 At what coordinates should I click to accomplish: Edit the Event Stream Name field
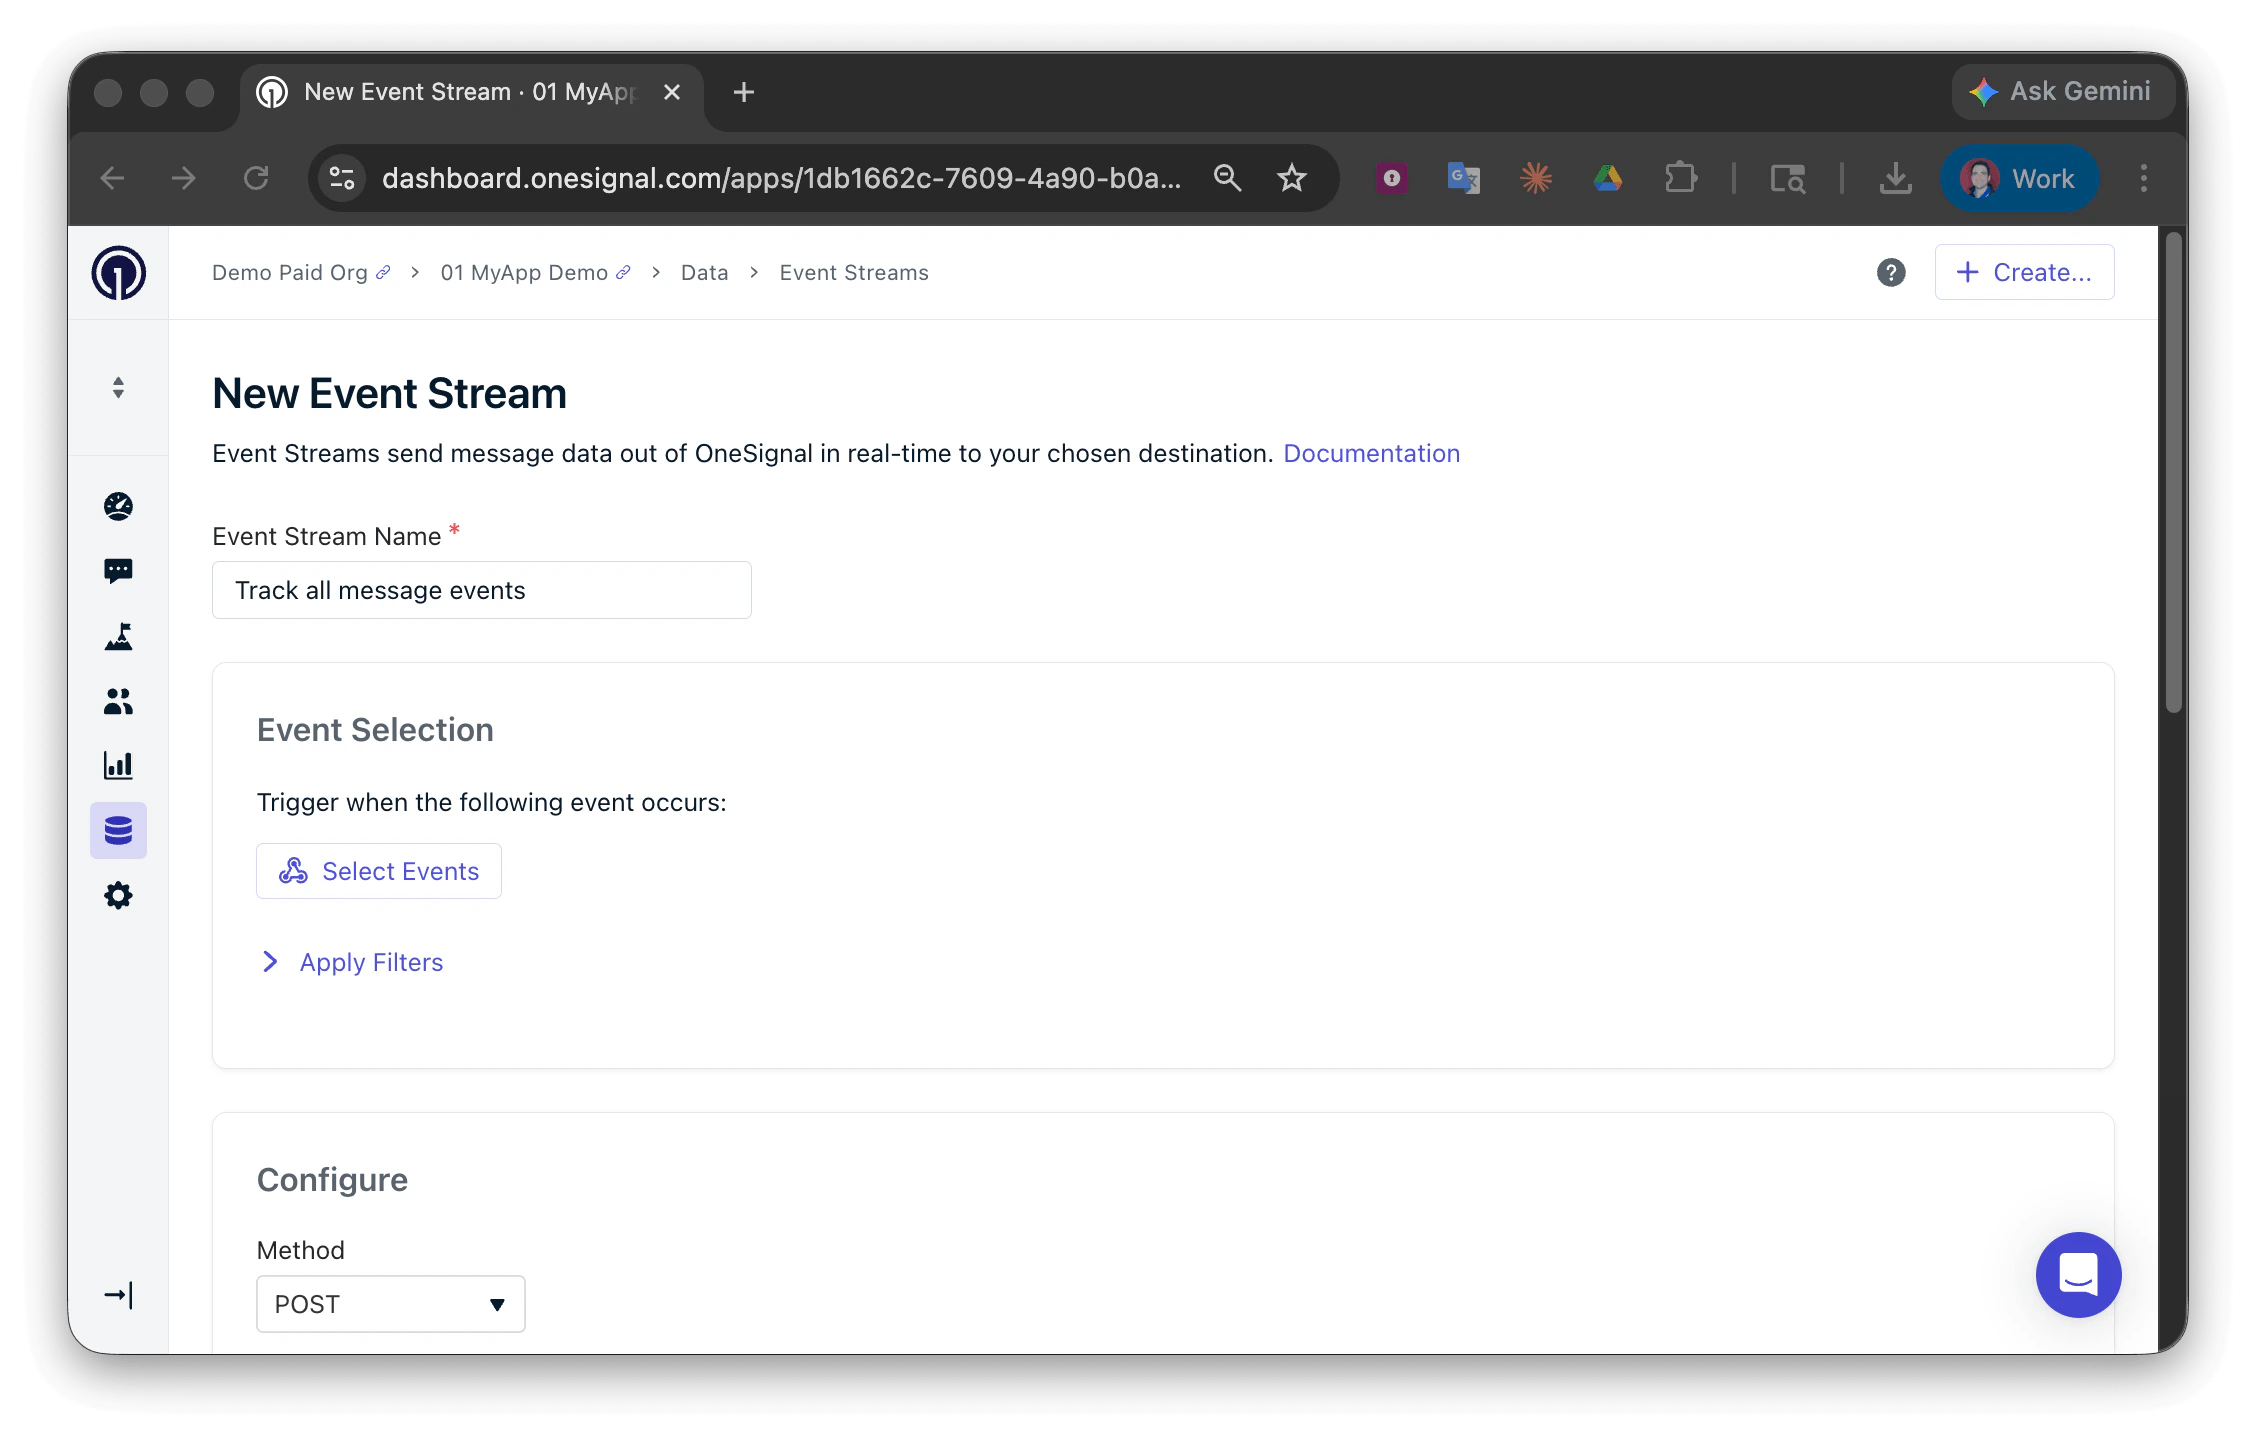pos(481,589)
